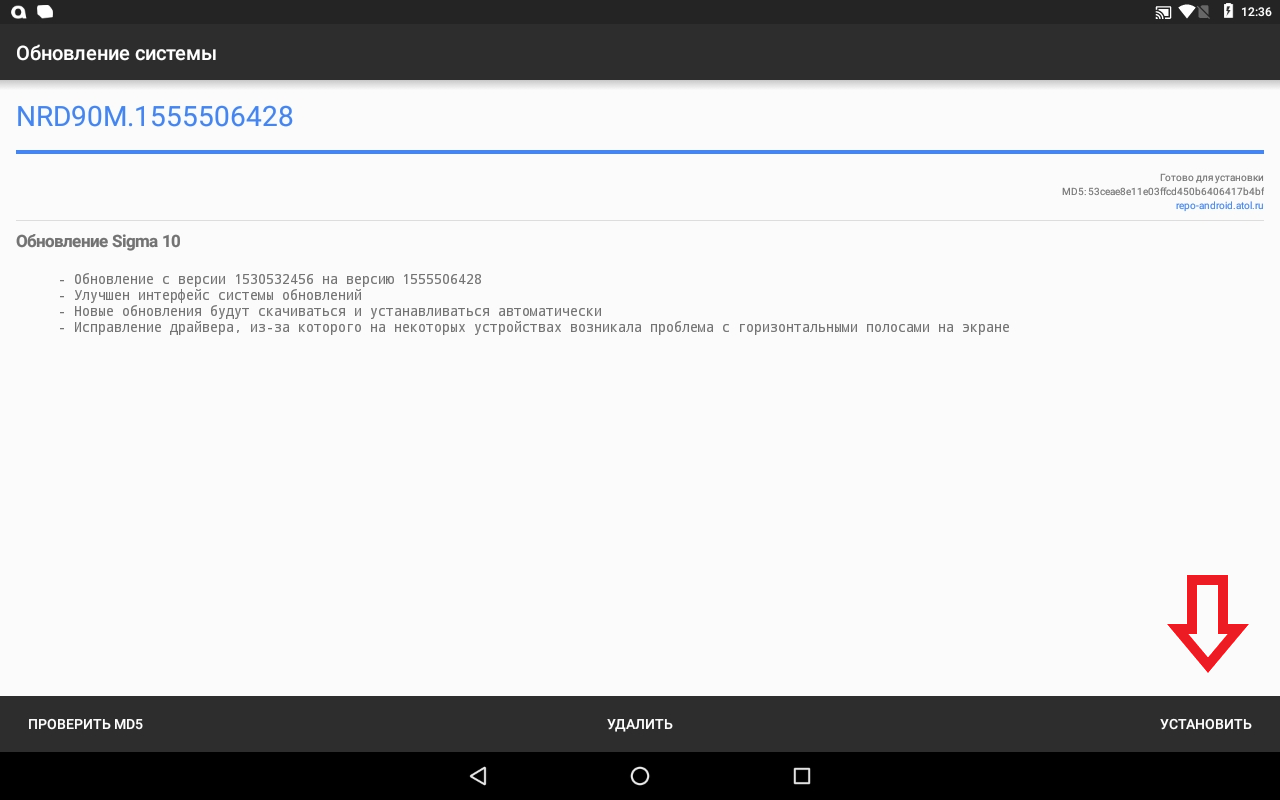
Task: Tap the Wi-Fi status icon
Action: pos(1187,12)
